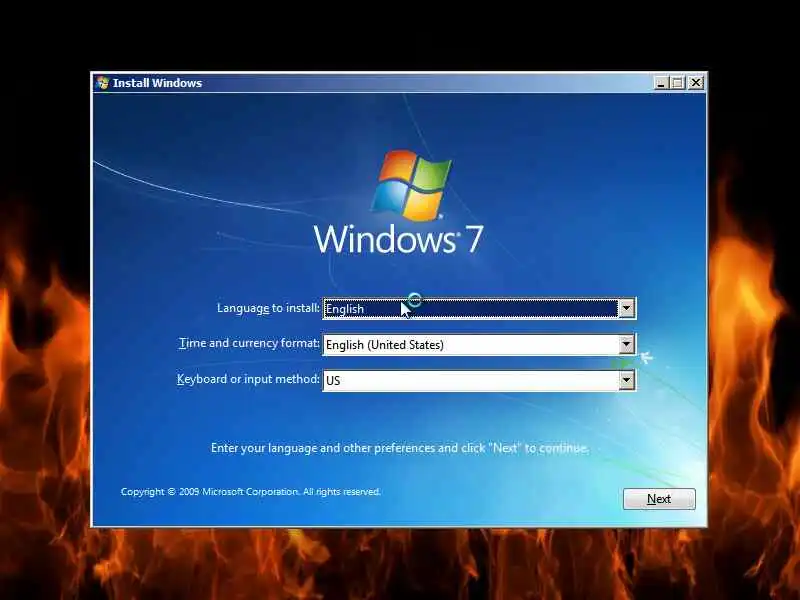This screenshot has height=600, width=800.
Task: Click the 'Enter your language' instruction text
Action: 400,448
